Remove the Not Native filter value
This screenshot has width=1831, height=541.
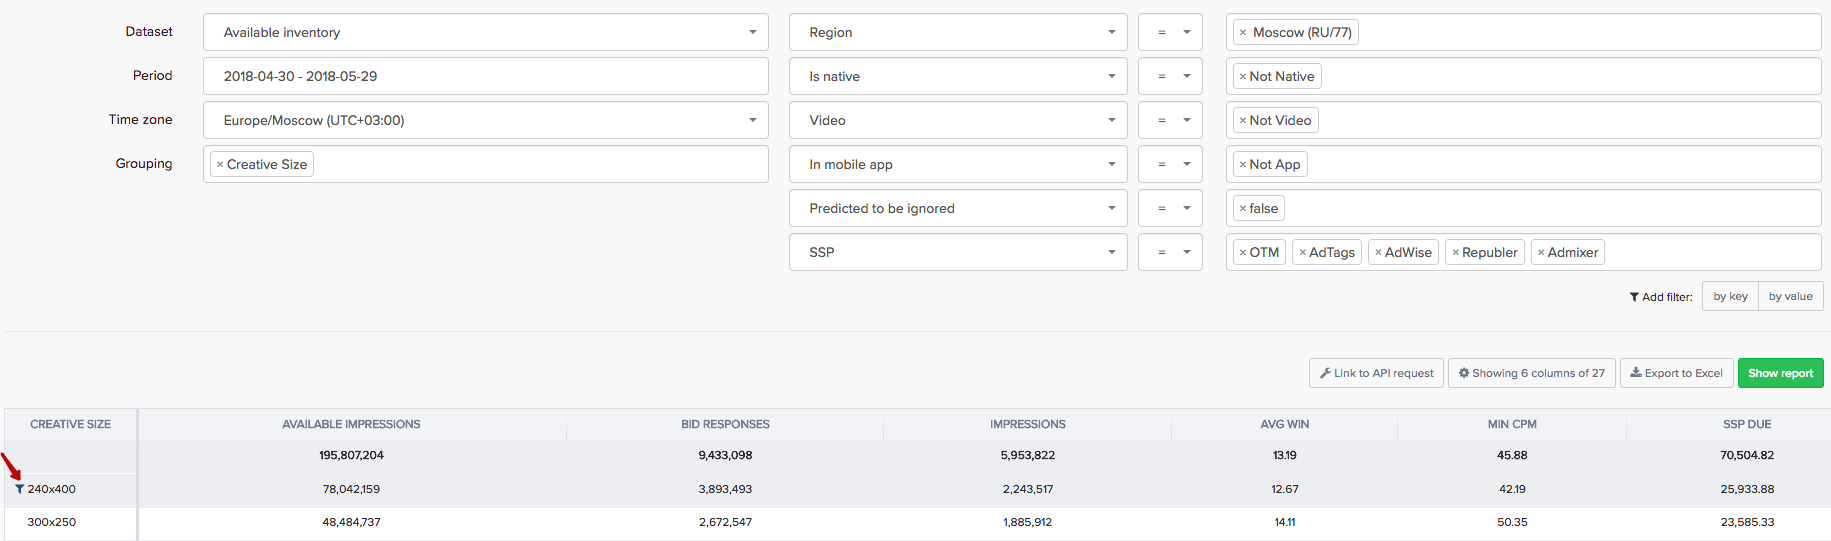coord(1243,77)
